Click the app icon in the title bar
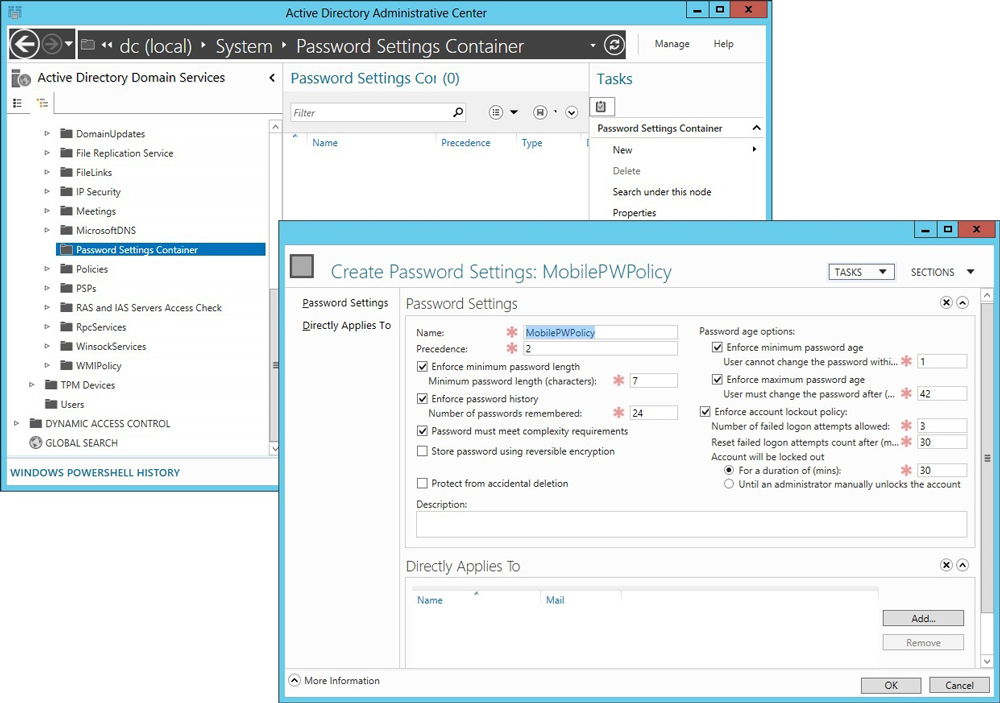This screenshot has width=1000, height=703. pyautogui.click(x=14, y=11)
